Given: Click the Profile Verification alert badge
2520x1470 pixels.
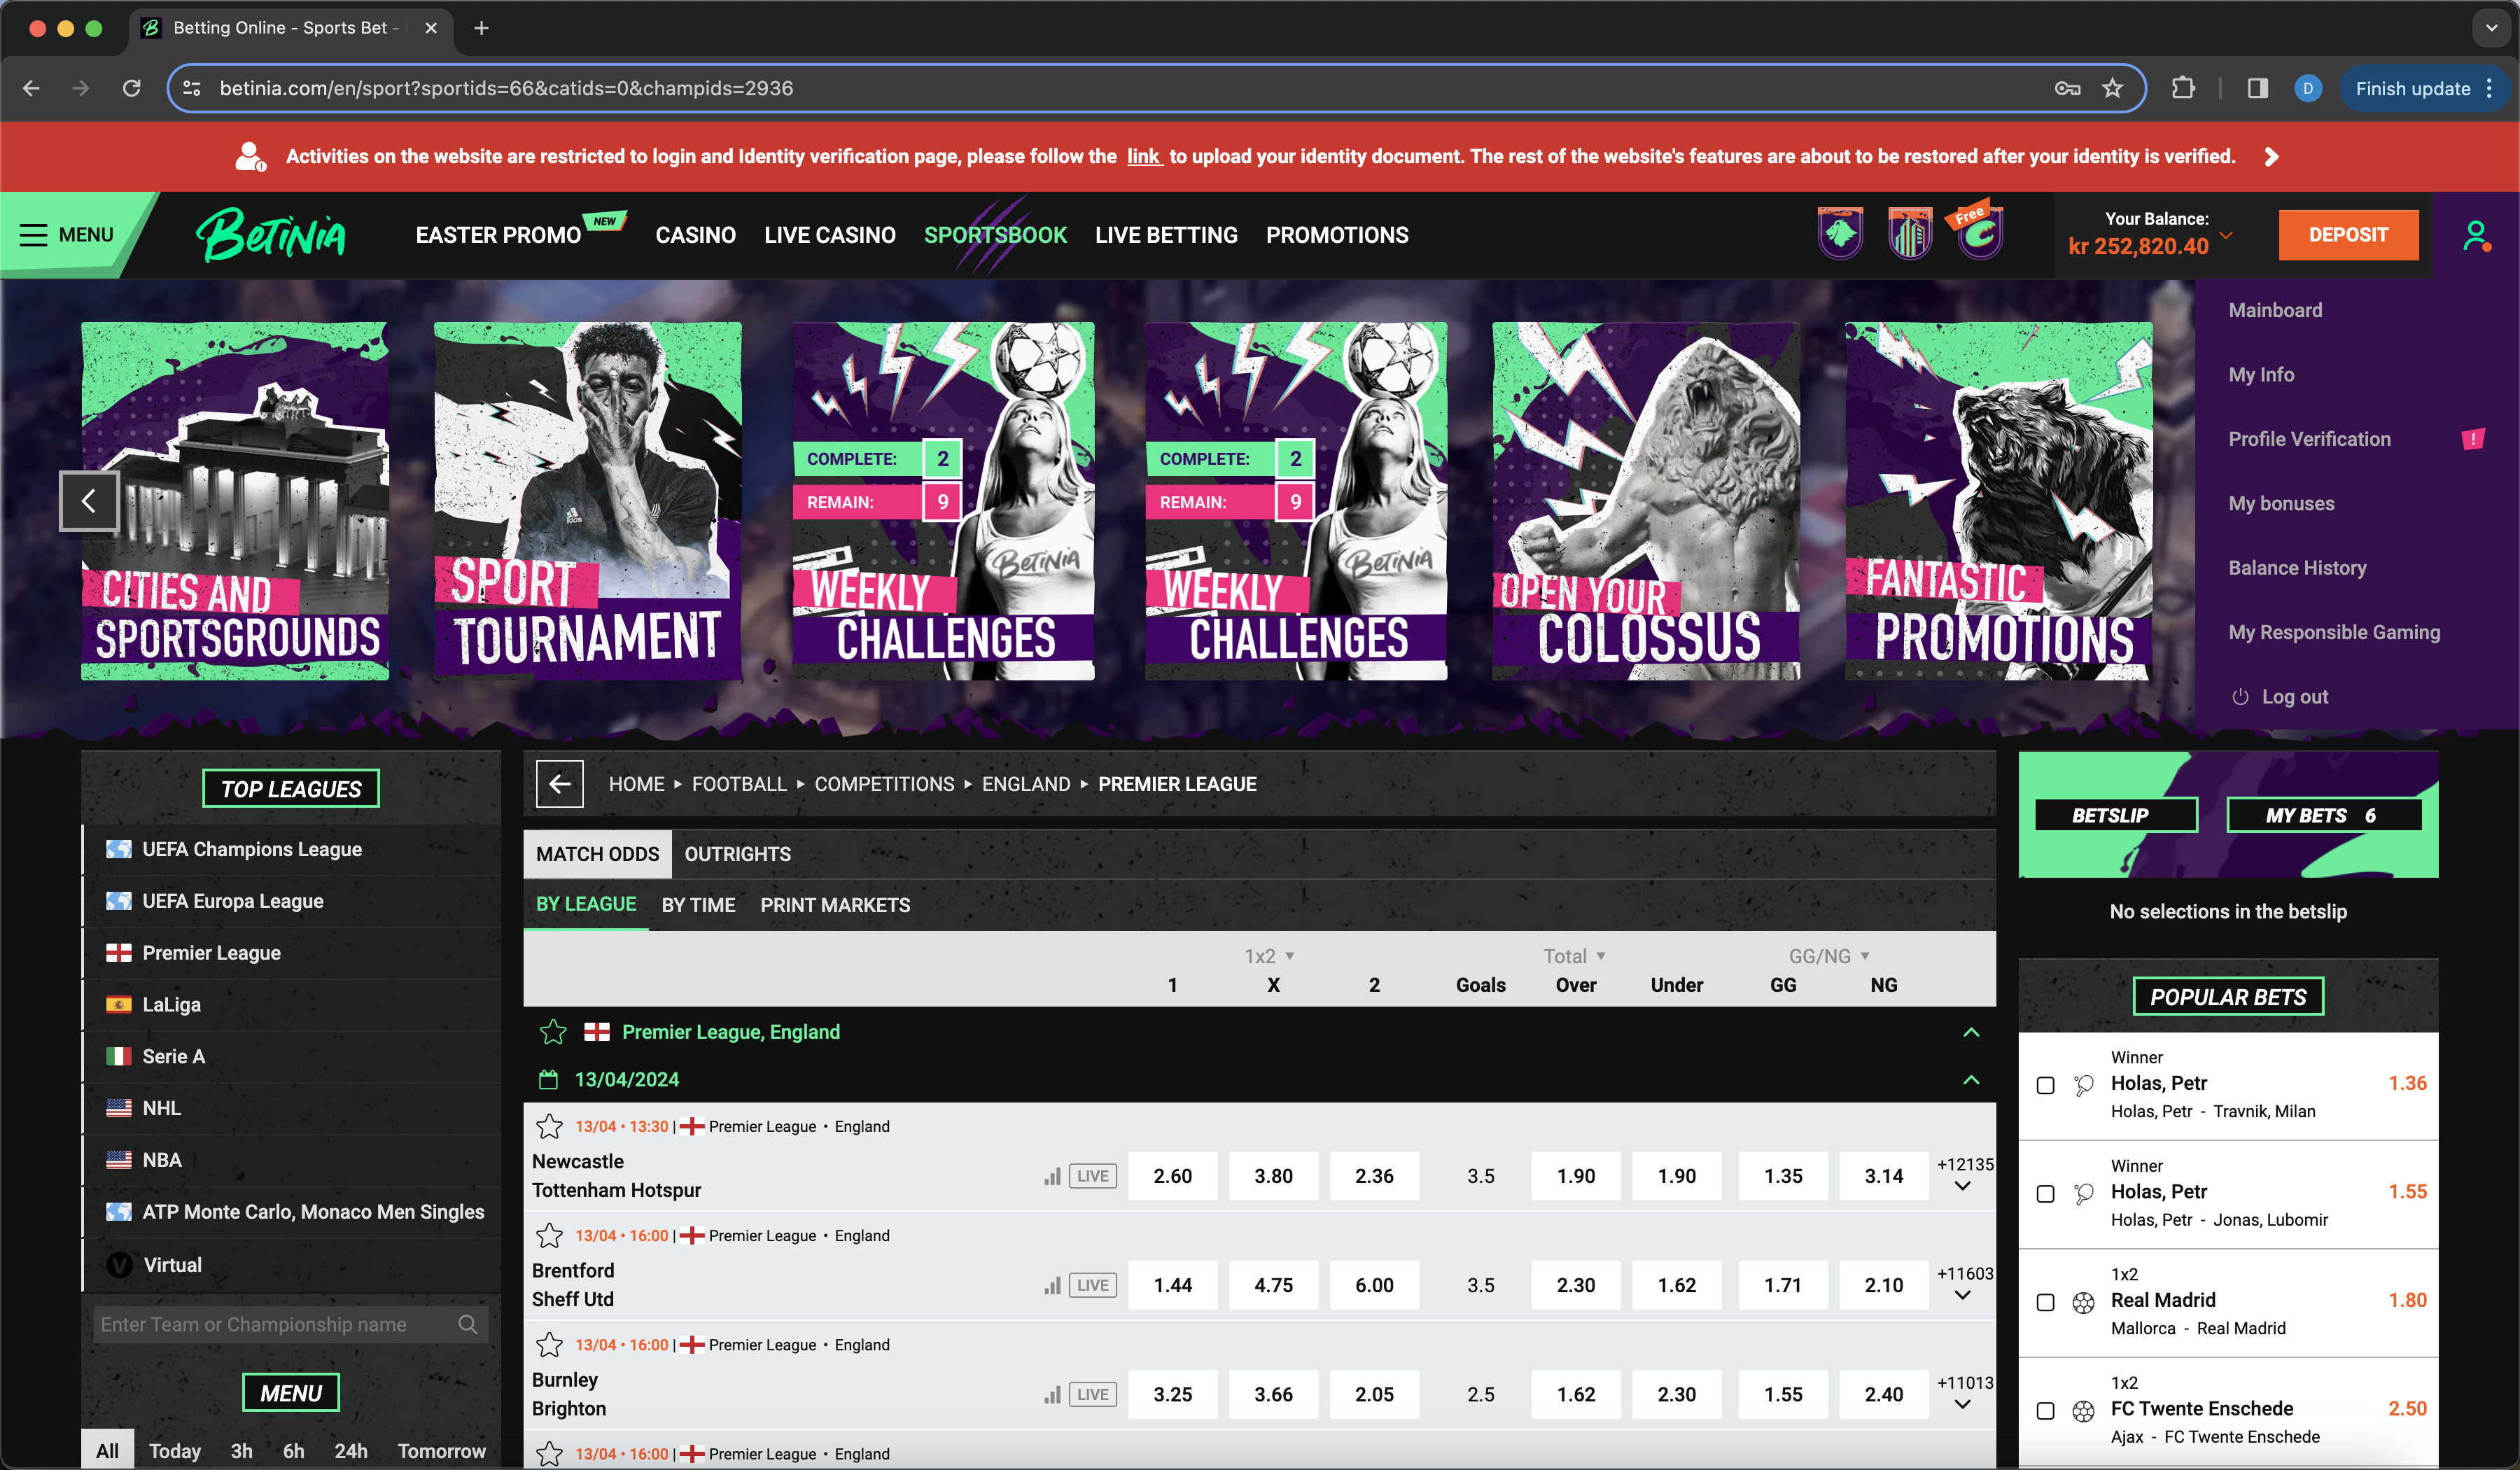Looking at the screenshot, I should pyautogui.click(x=2473, y=439).
